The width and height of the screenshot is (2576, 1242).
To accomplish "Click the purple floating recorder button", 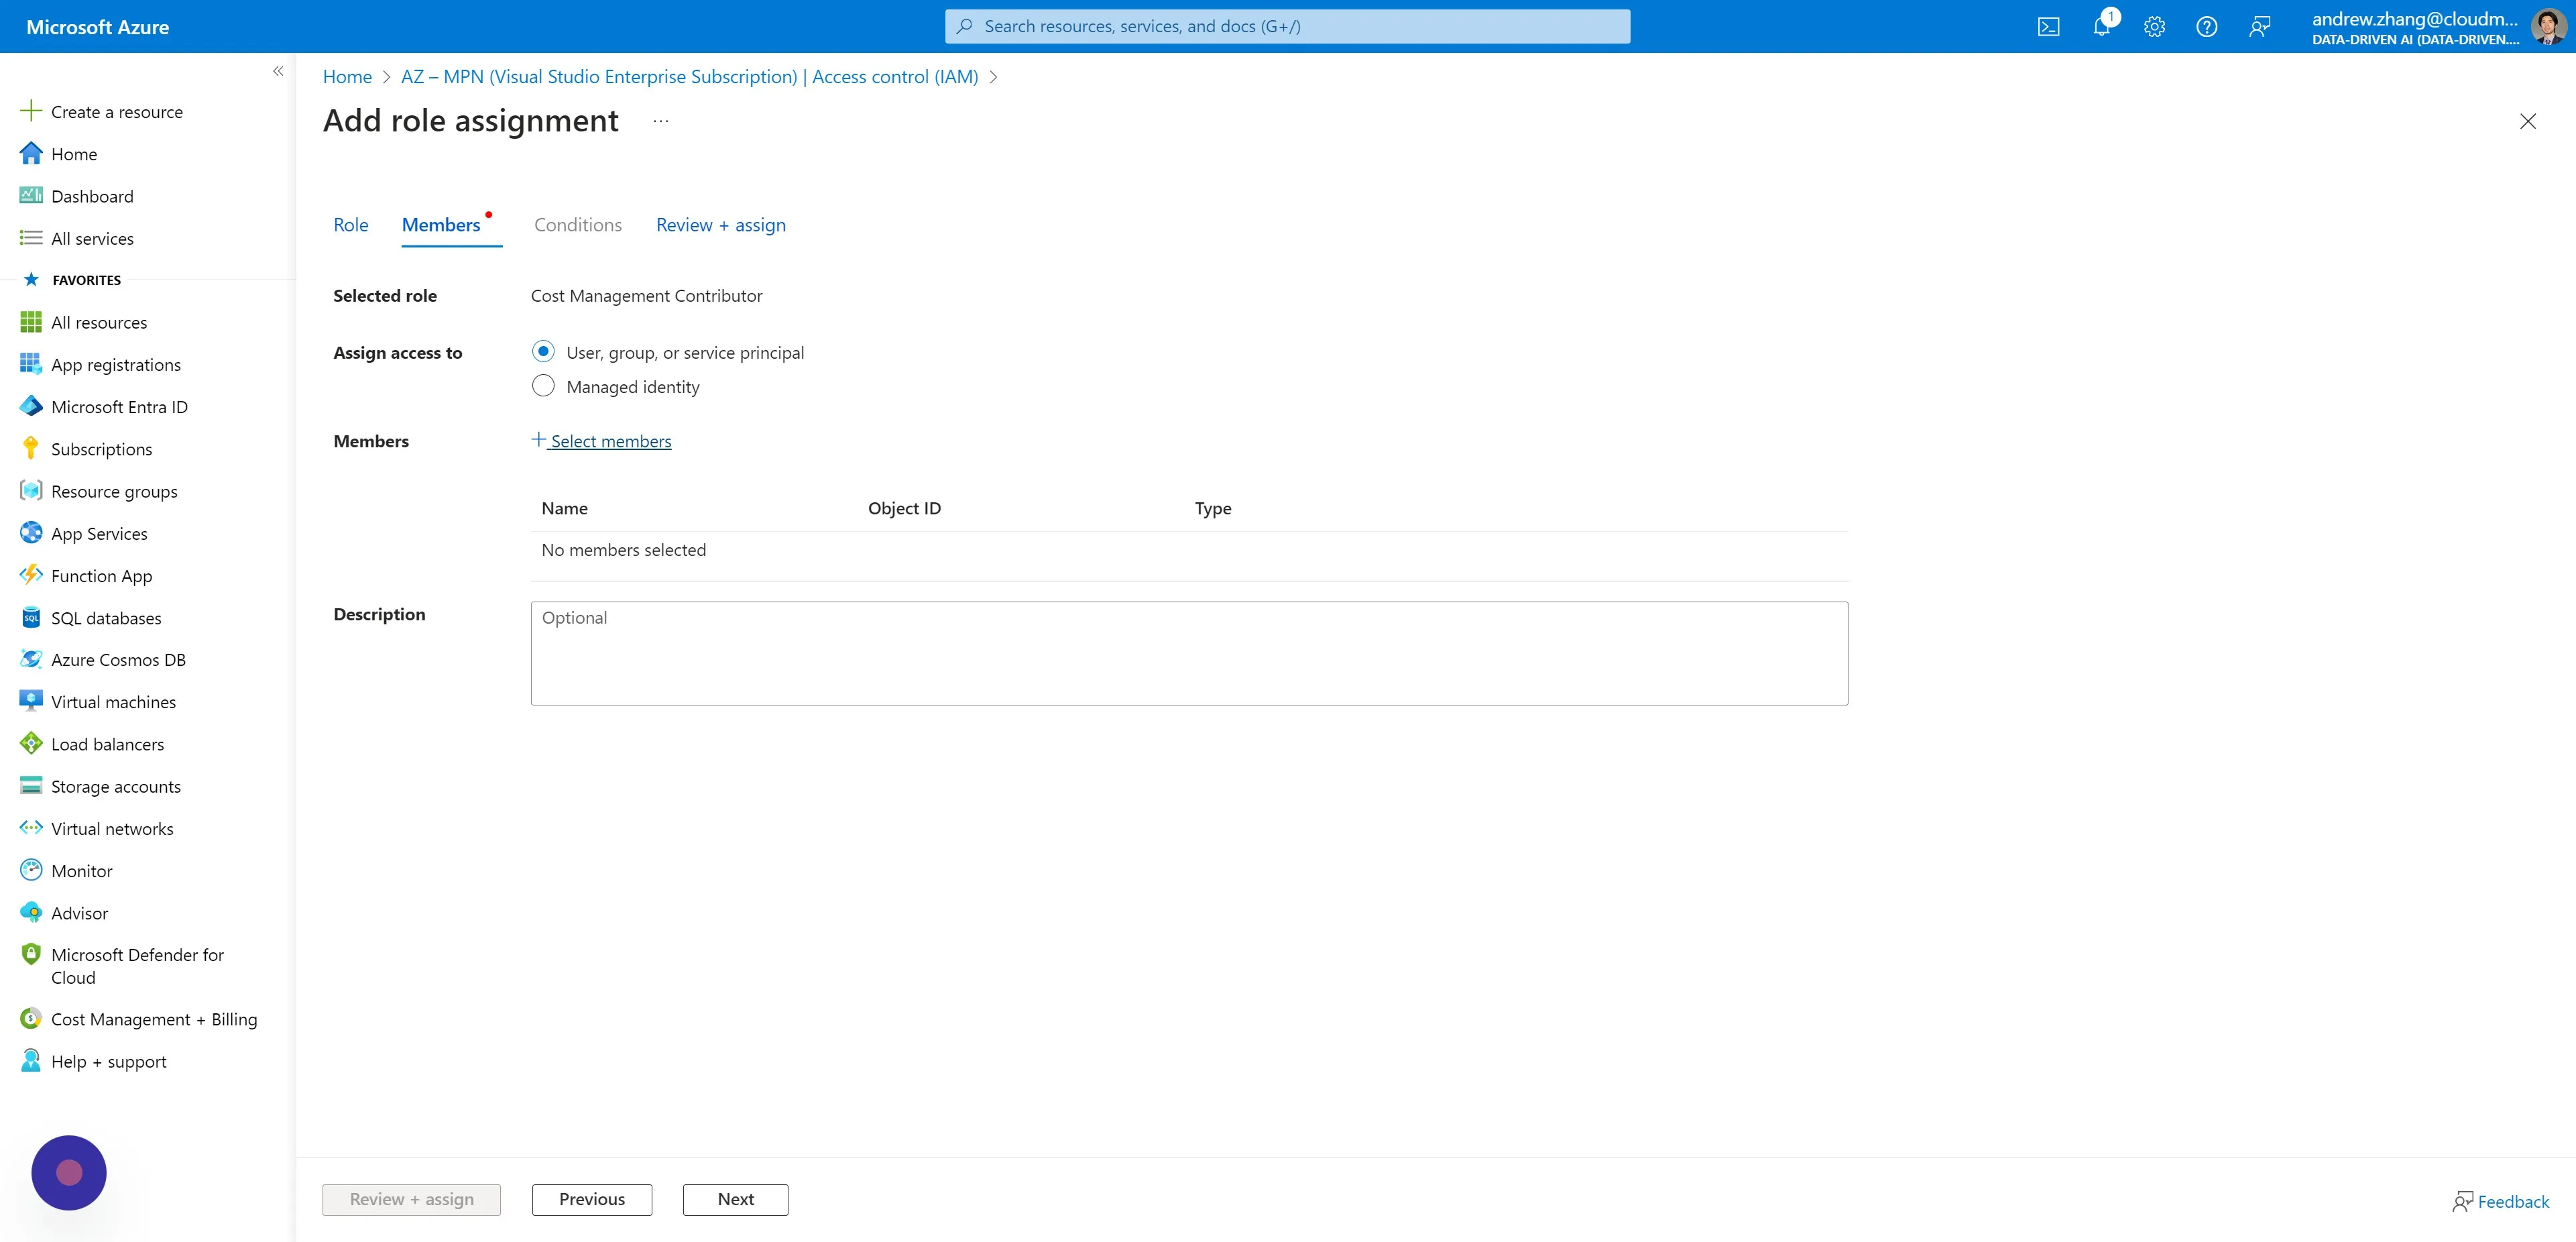I will point(69,1172).
